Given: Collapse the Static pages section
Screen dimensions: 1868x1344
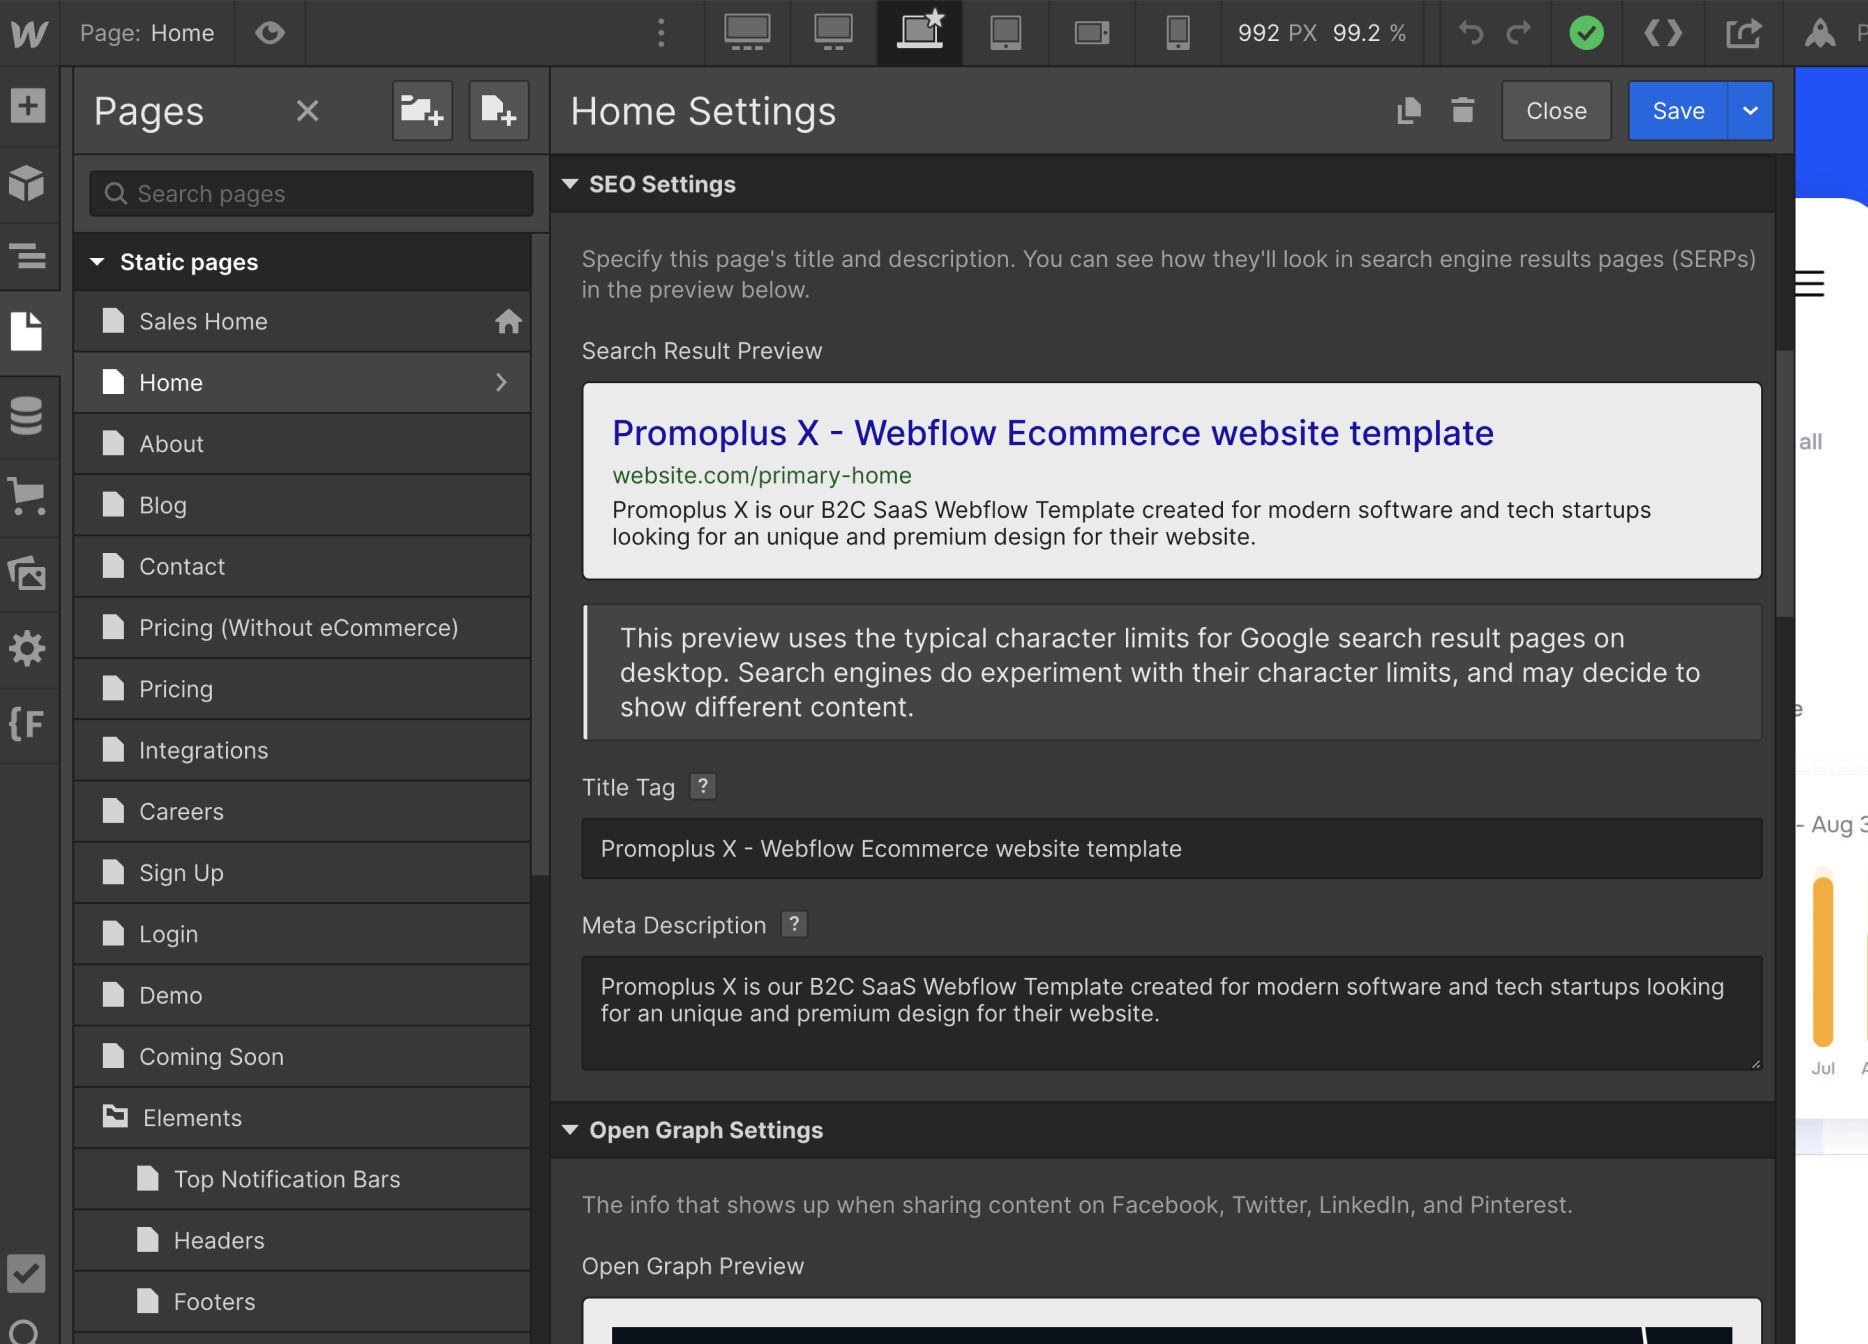Looking at the screenshot, I should click(x=97, y=262).
